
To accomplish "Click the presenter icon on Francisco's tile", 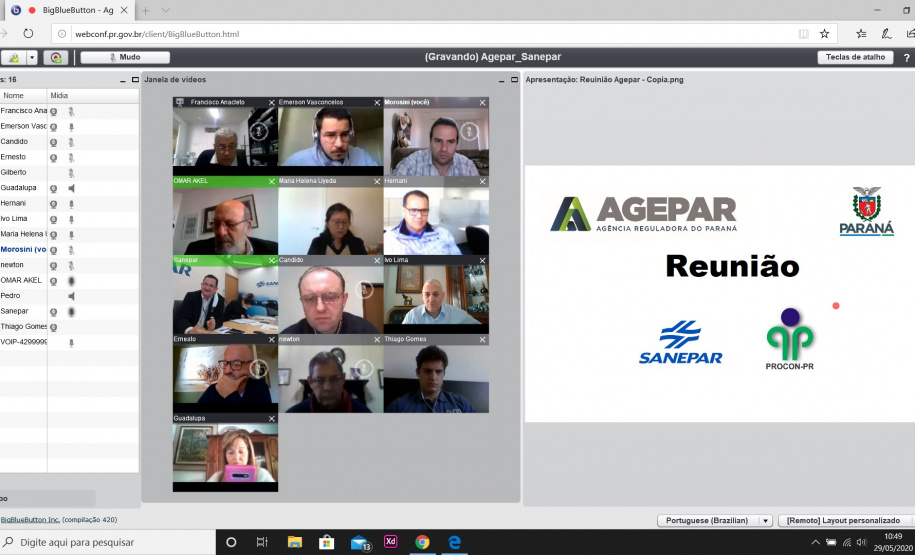I will click(x=180, y=103).
